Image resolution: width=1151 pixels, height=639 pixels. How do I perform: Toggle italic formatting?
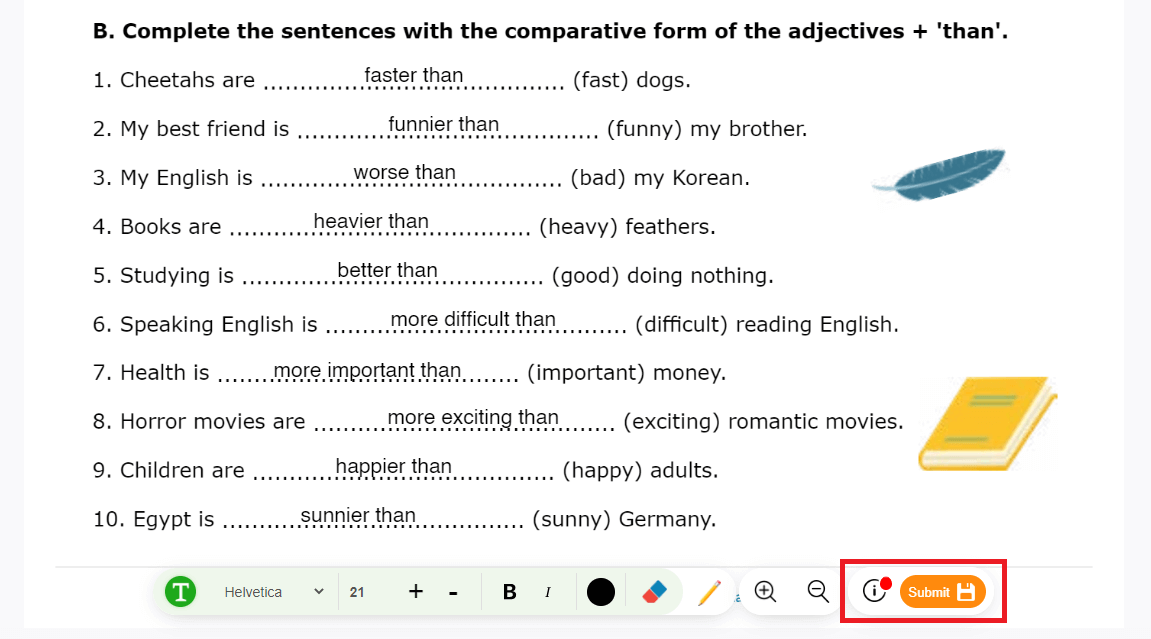point(547,592)
